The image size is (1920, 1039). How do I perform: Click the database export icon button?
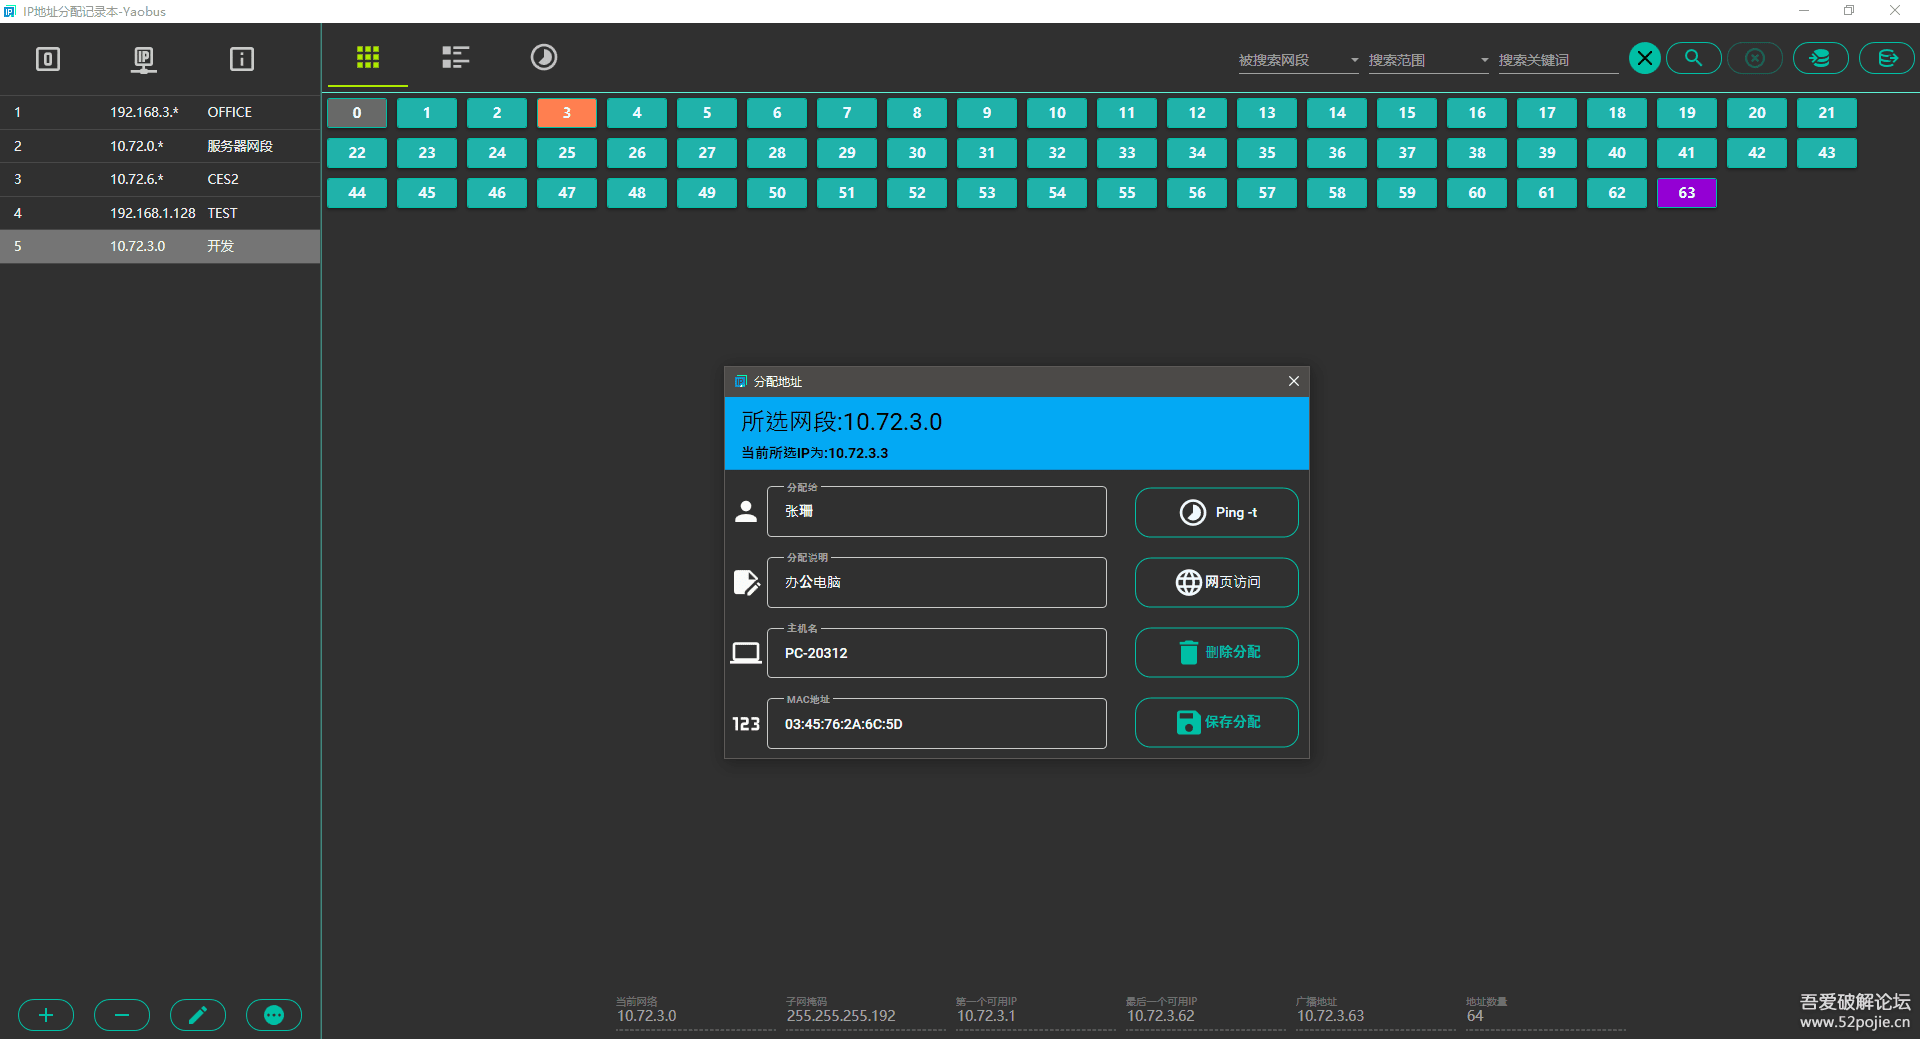point(1887,58)
